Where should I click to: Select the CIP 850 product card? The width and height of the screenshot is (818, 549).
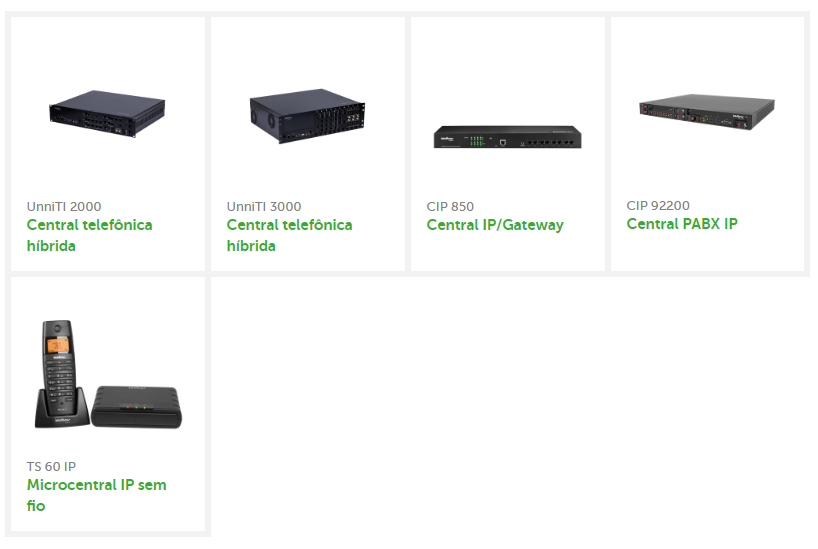click(508, 144)
